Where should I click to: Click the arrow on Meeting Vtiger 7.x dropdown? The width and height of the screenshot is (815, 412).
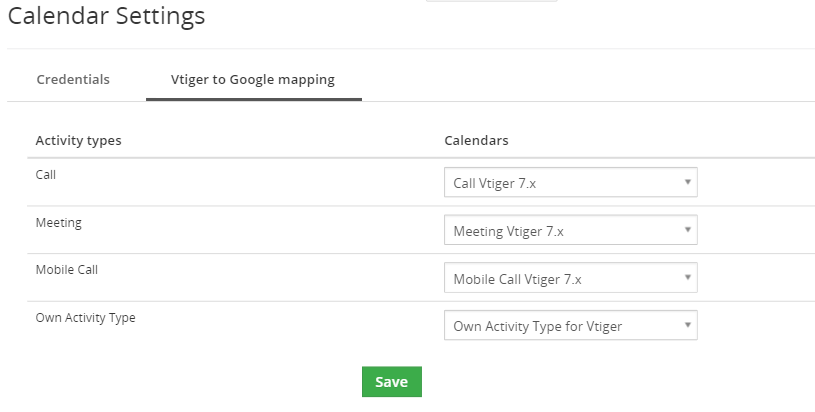tap(687, 230)
